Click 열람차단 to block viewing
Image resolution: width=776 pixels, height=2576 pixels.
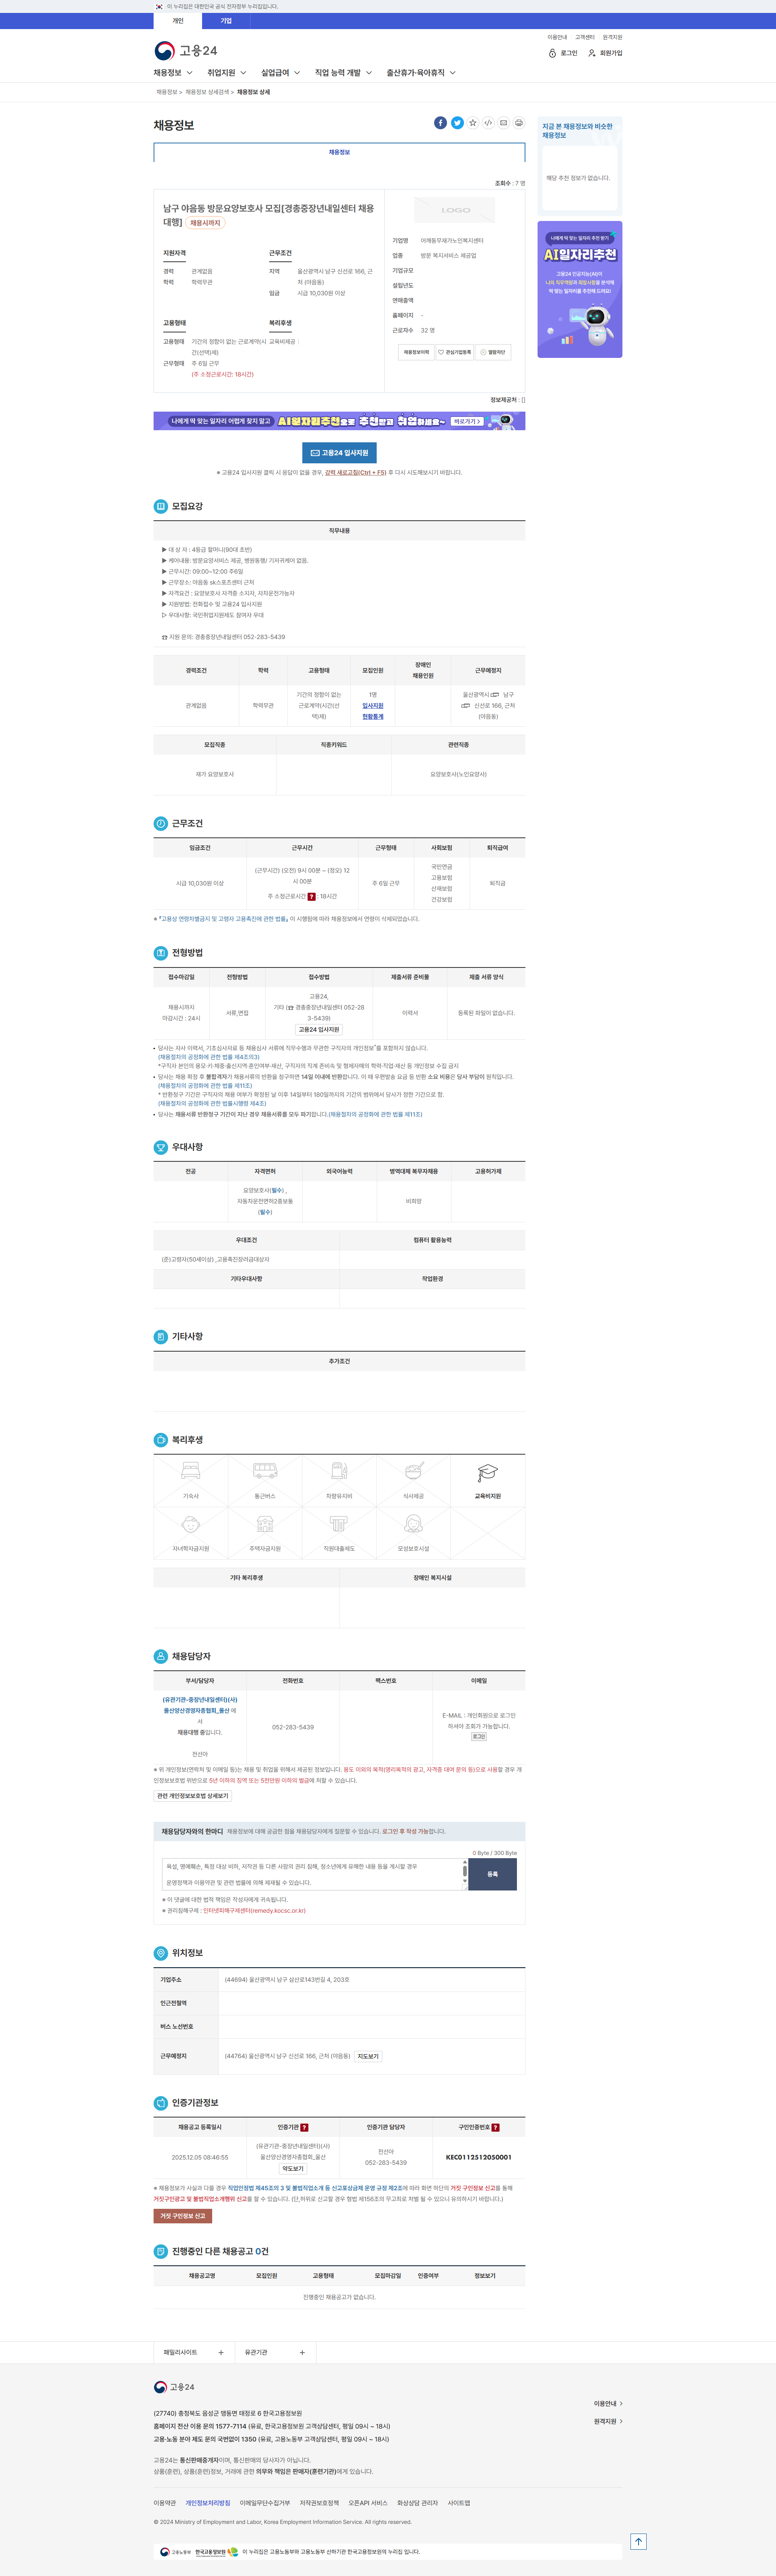tap(493, 352)
